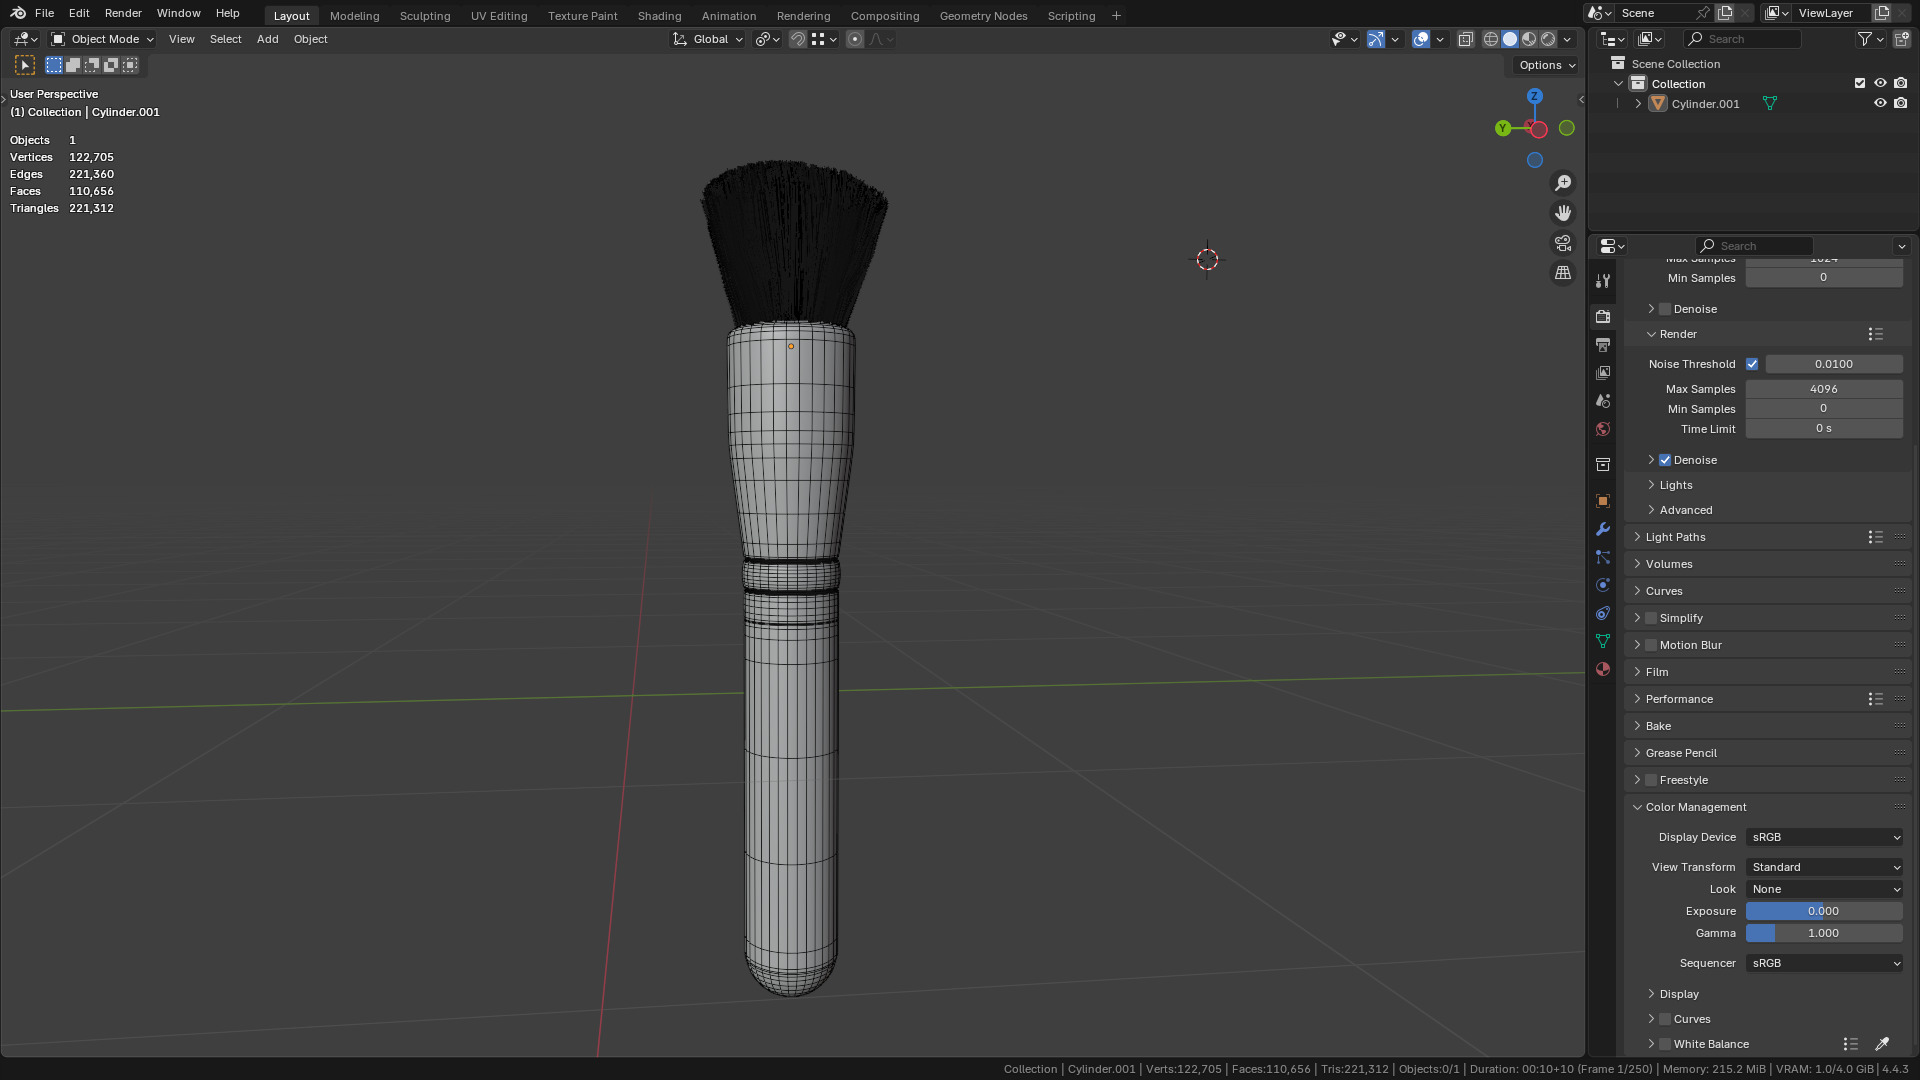The height and width of the screenshot is (1080, 1920).
Task: Open the View Transform dropdown
Action: [1824, 867]
